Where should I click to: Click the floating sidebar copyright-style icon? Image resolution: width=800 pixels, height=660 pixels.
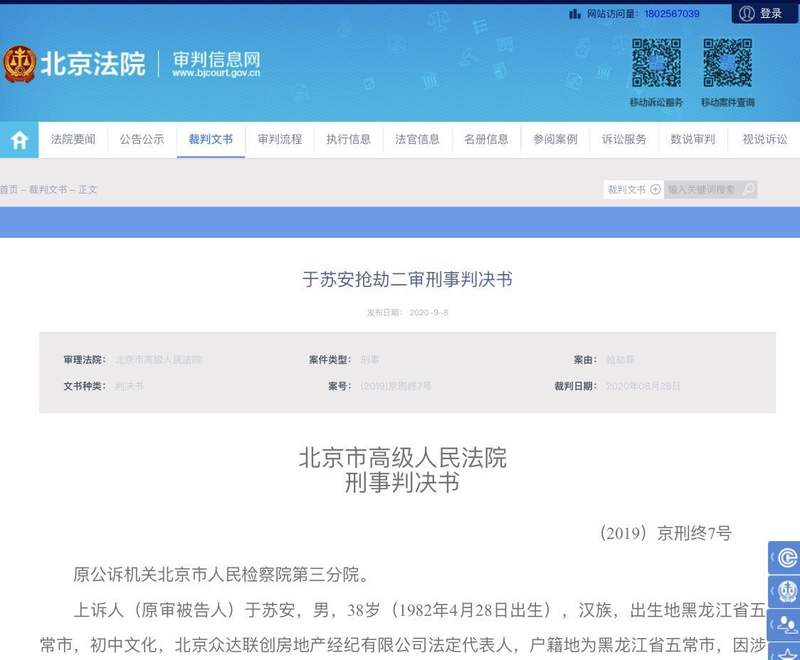coord(786,557)
